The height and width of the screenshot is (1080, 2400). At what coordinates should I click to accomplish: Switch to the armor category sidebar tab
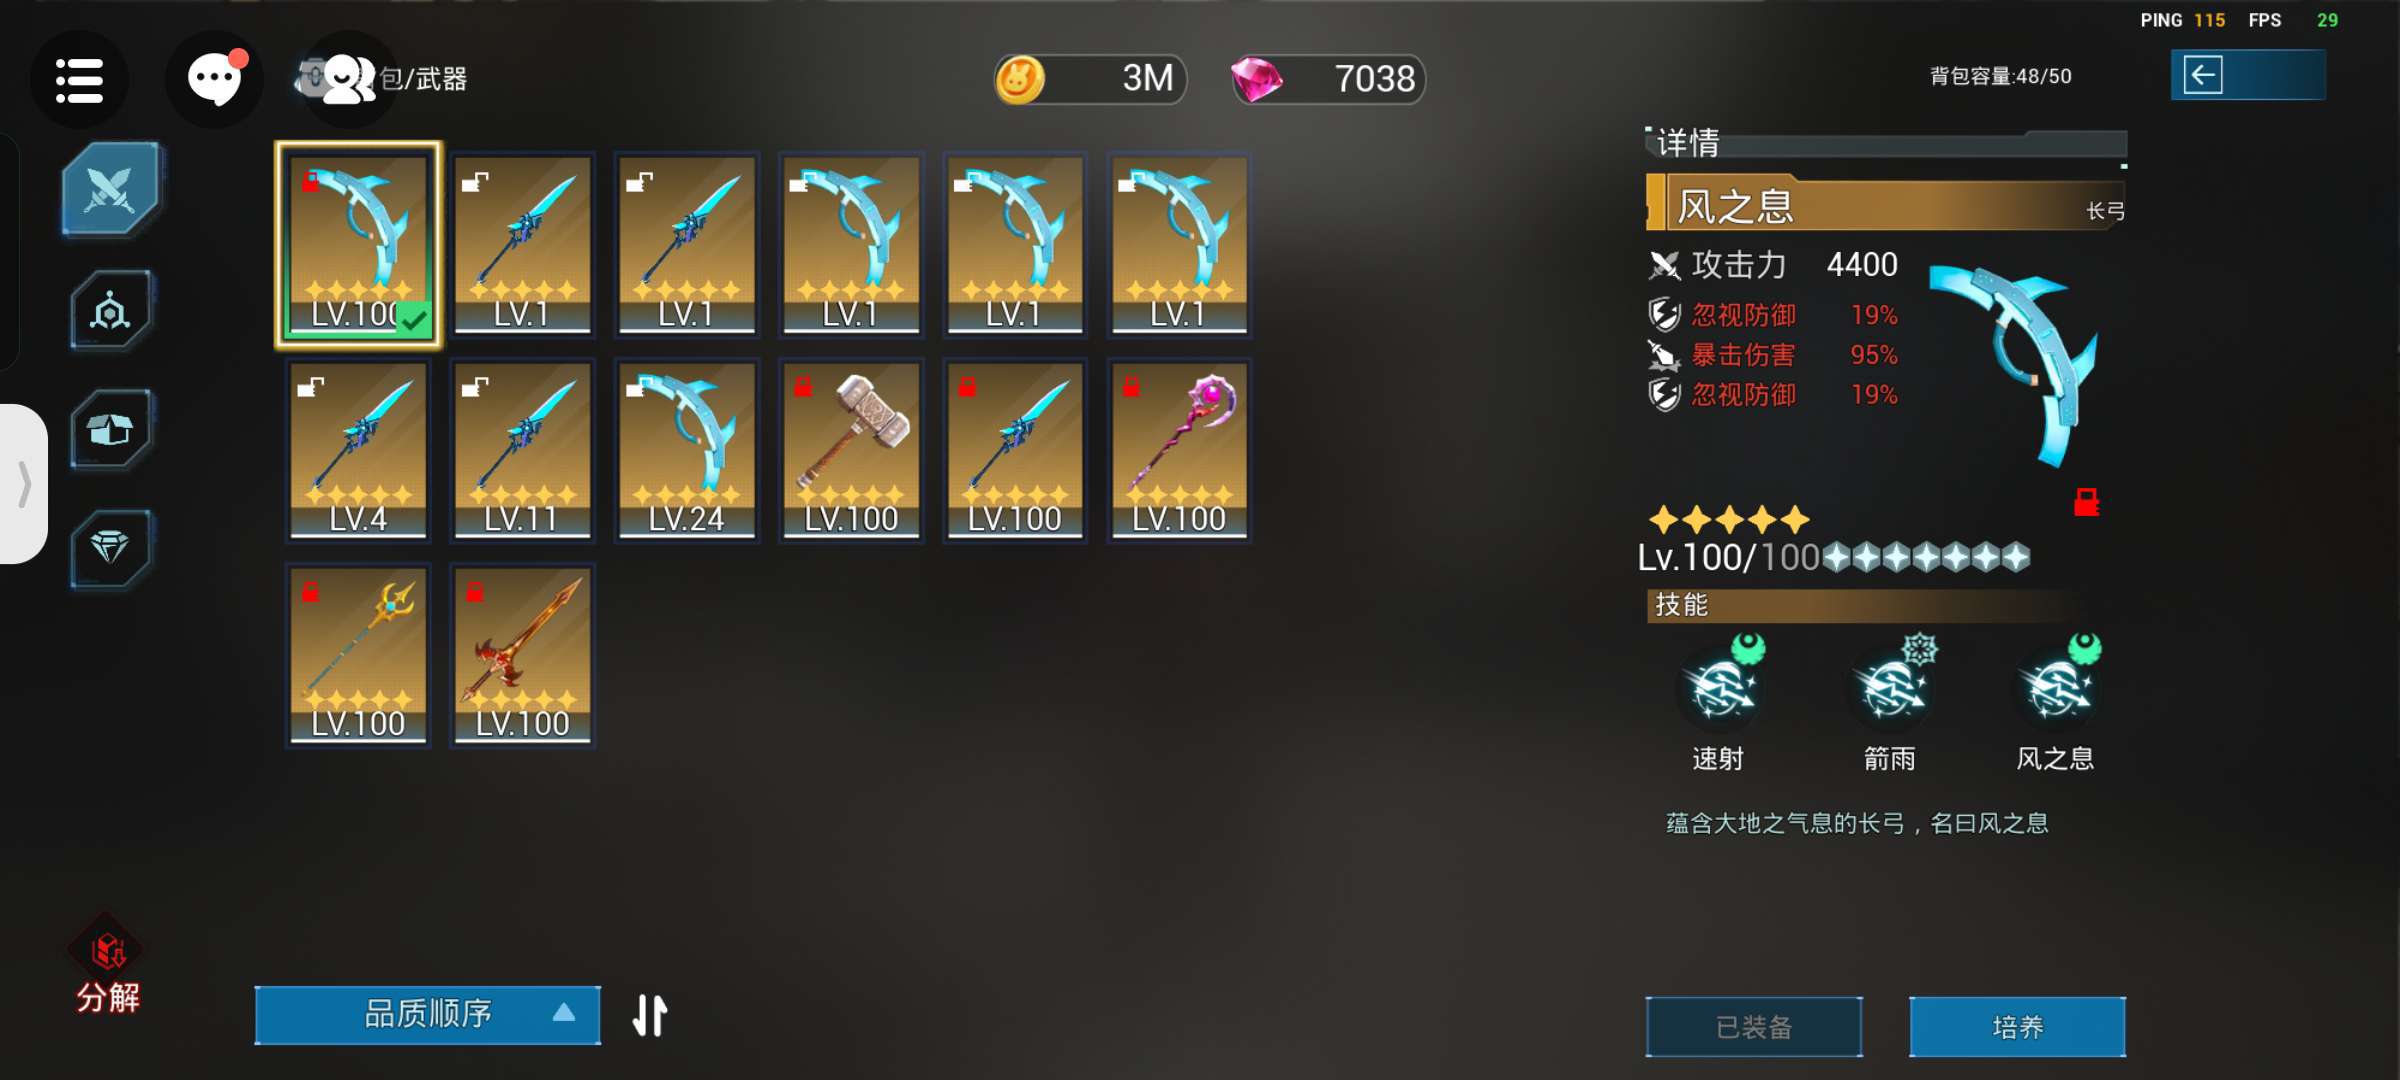110,311
